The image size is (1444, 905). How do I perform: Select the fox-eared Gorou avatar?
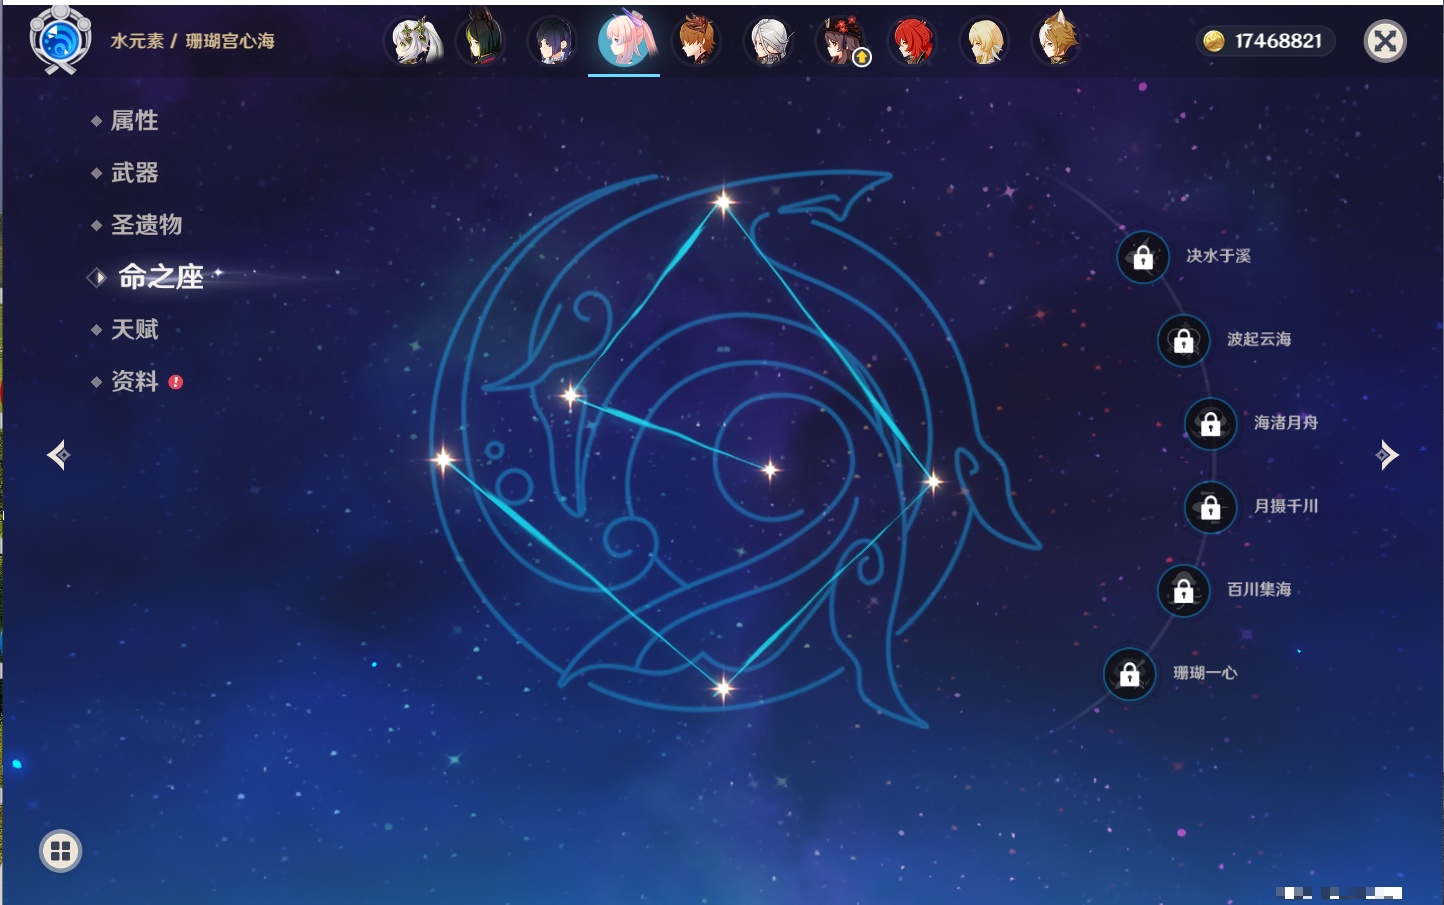coord(1057,41)
